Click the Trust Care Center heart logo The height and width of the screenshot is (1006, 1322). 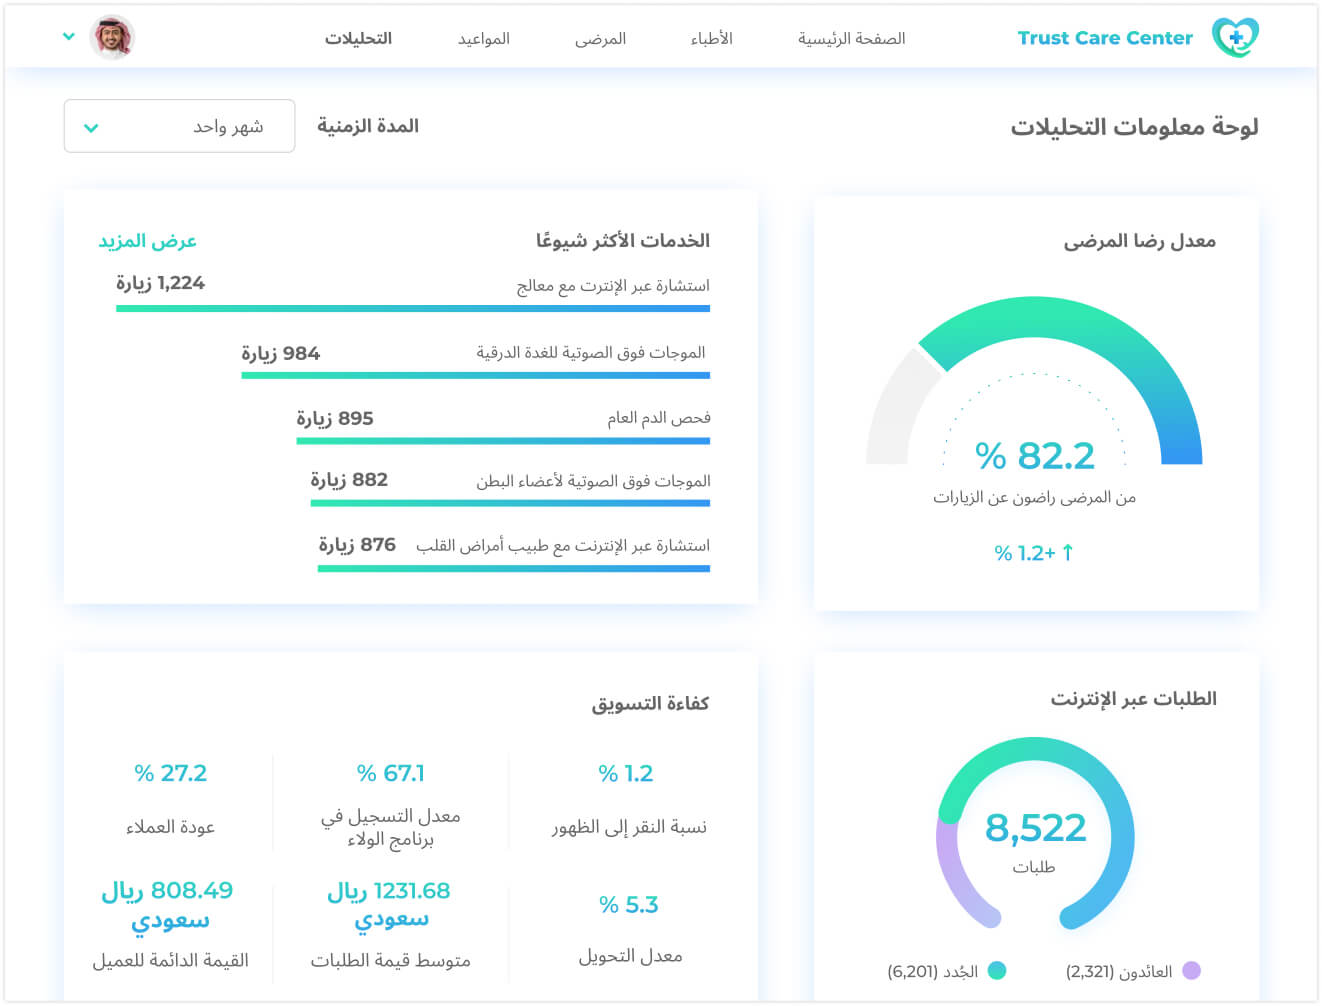[x=1235, y=38]
